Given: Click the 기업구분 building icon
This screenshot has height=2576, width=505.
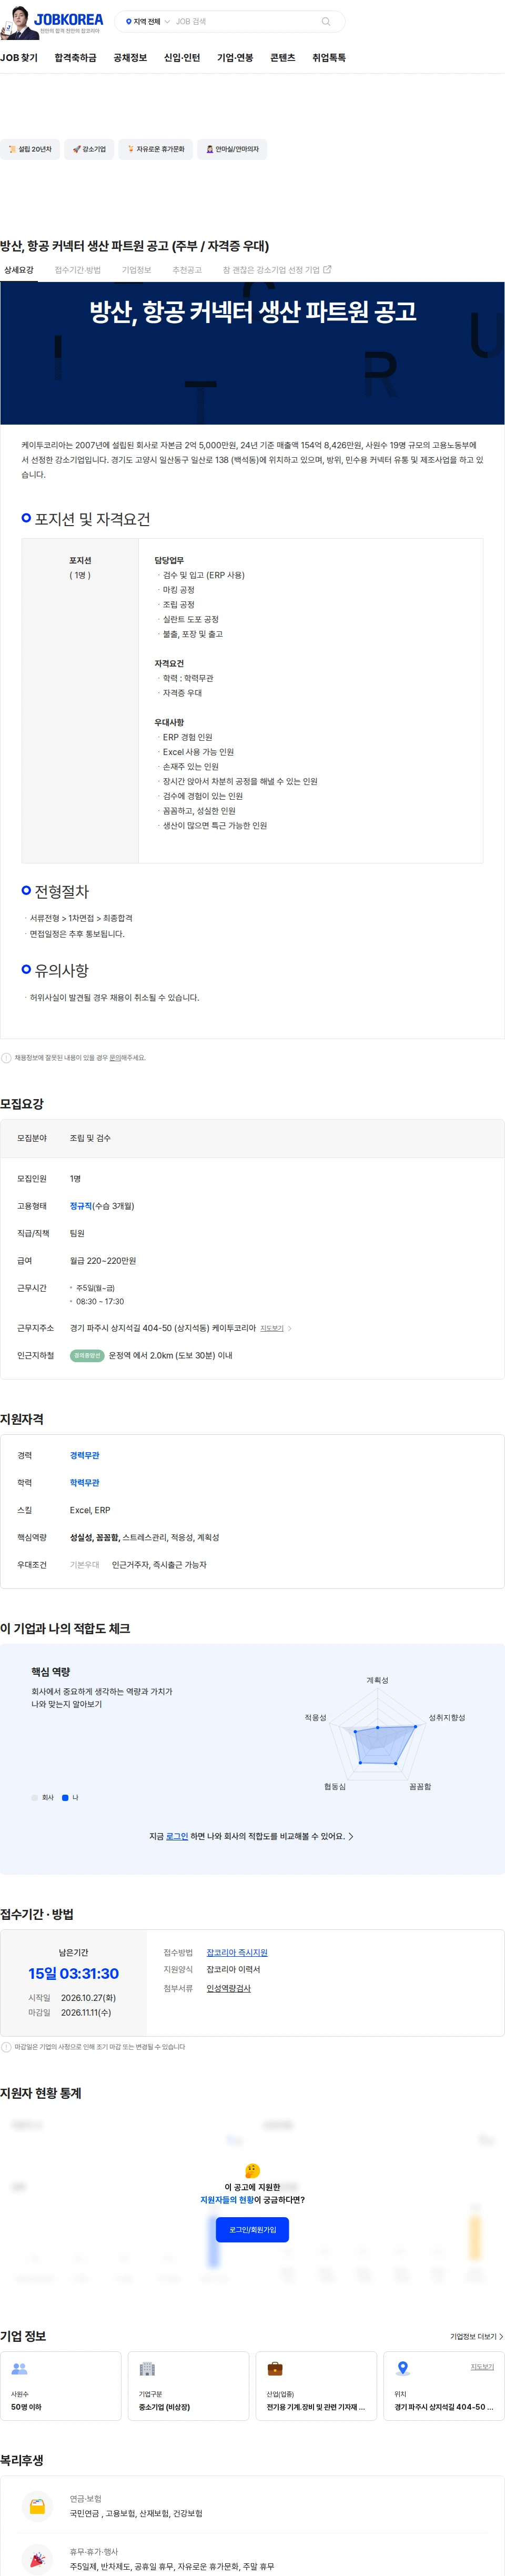Looking at the screenshot, I should tap(147, 2369).
